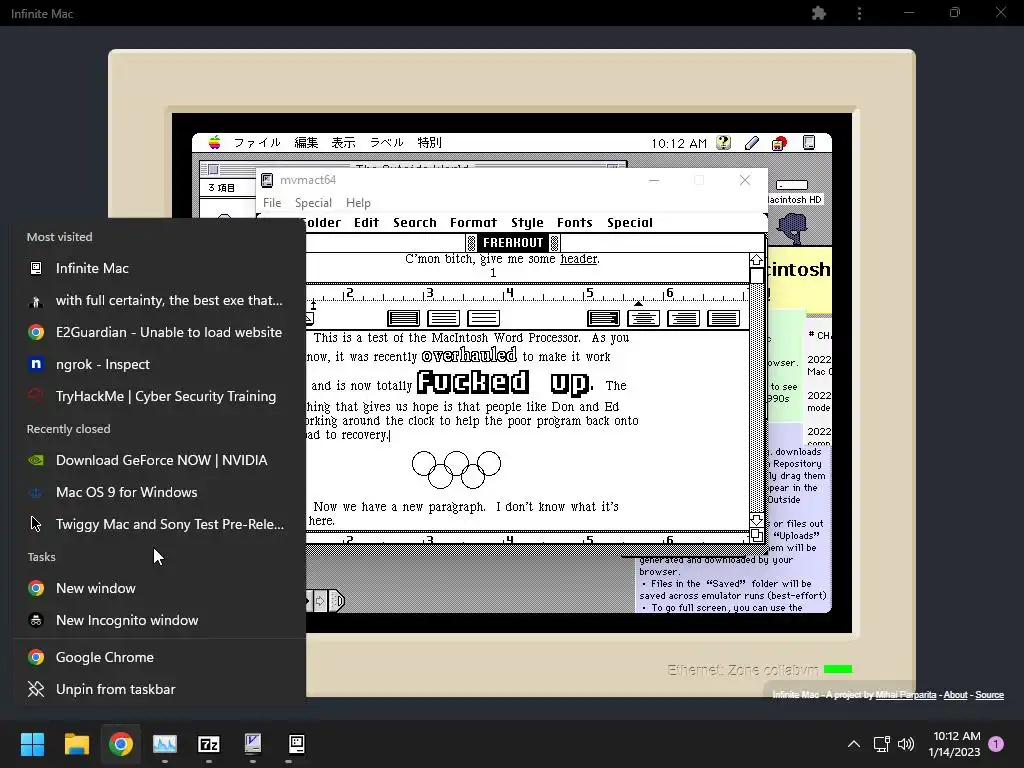This screenshot has height=768, width=1024.
Task: Open the application switcher icon in Mac menu bar
Action: 808,142
